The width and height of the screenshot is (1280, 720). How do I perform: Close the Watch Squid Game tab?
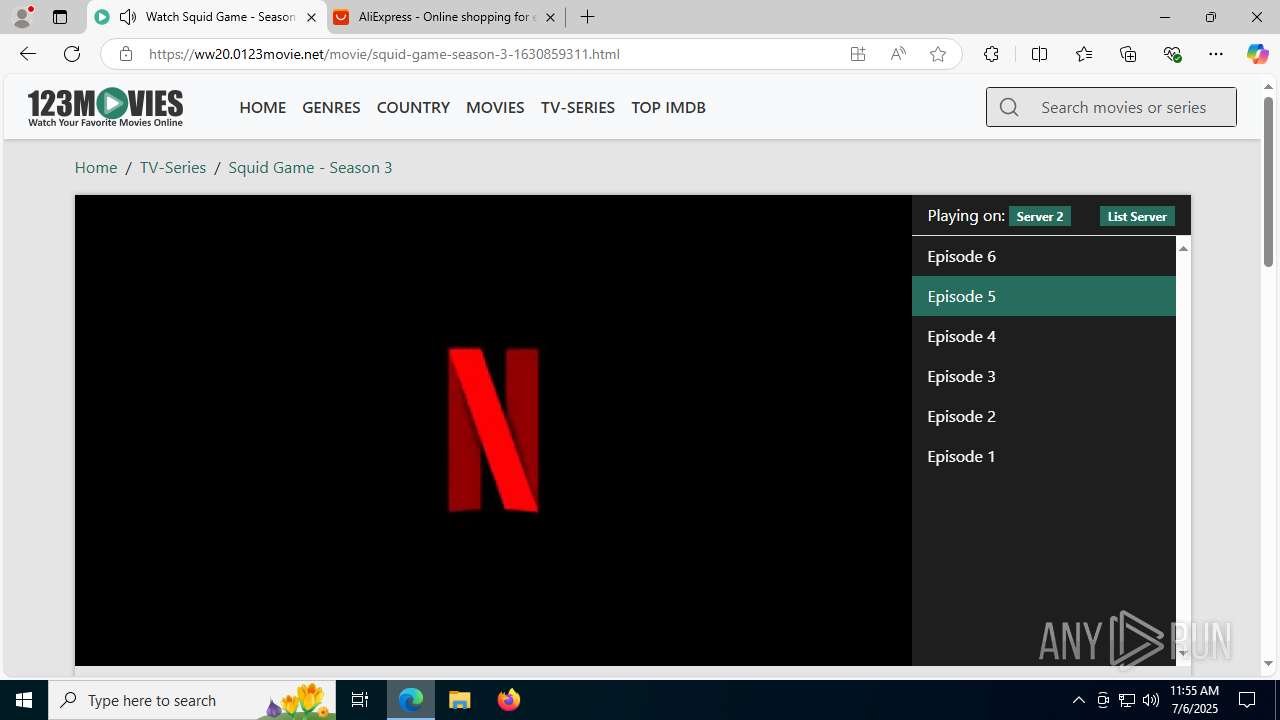click(311, 17)
